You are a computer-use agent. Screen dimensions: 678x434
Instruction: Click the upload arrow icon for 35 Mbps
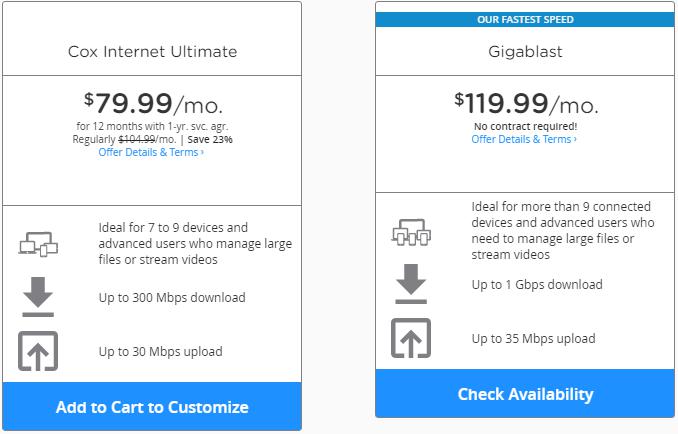pos(410,338)
